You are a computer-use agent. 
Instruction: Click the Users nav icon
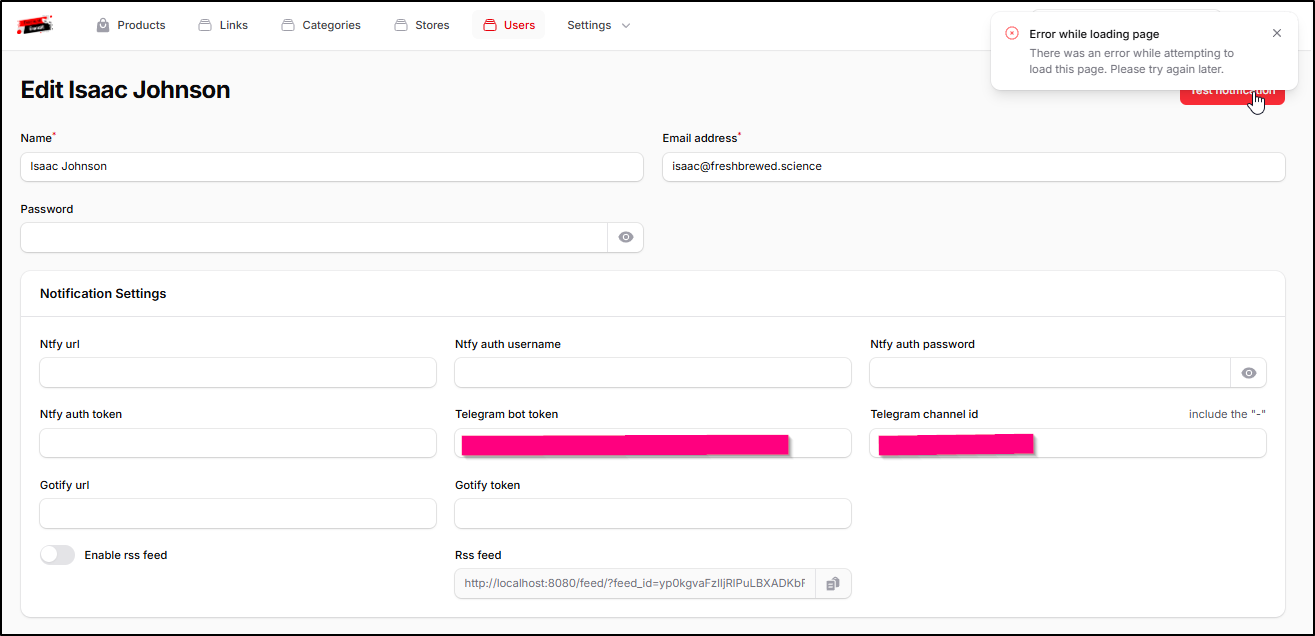click(x=490, y=25)
